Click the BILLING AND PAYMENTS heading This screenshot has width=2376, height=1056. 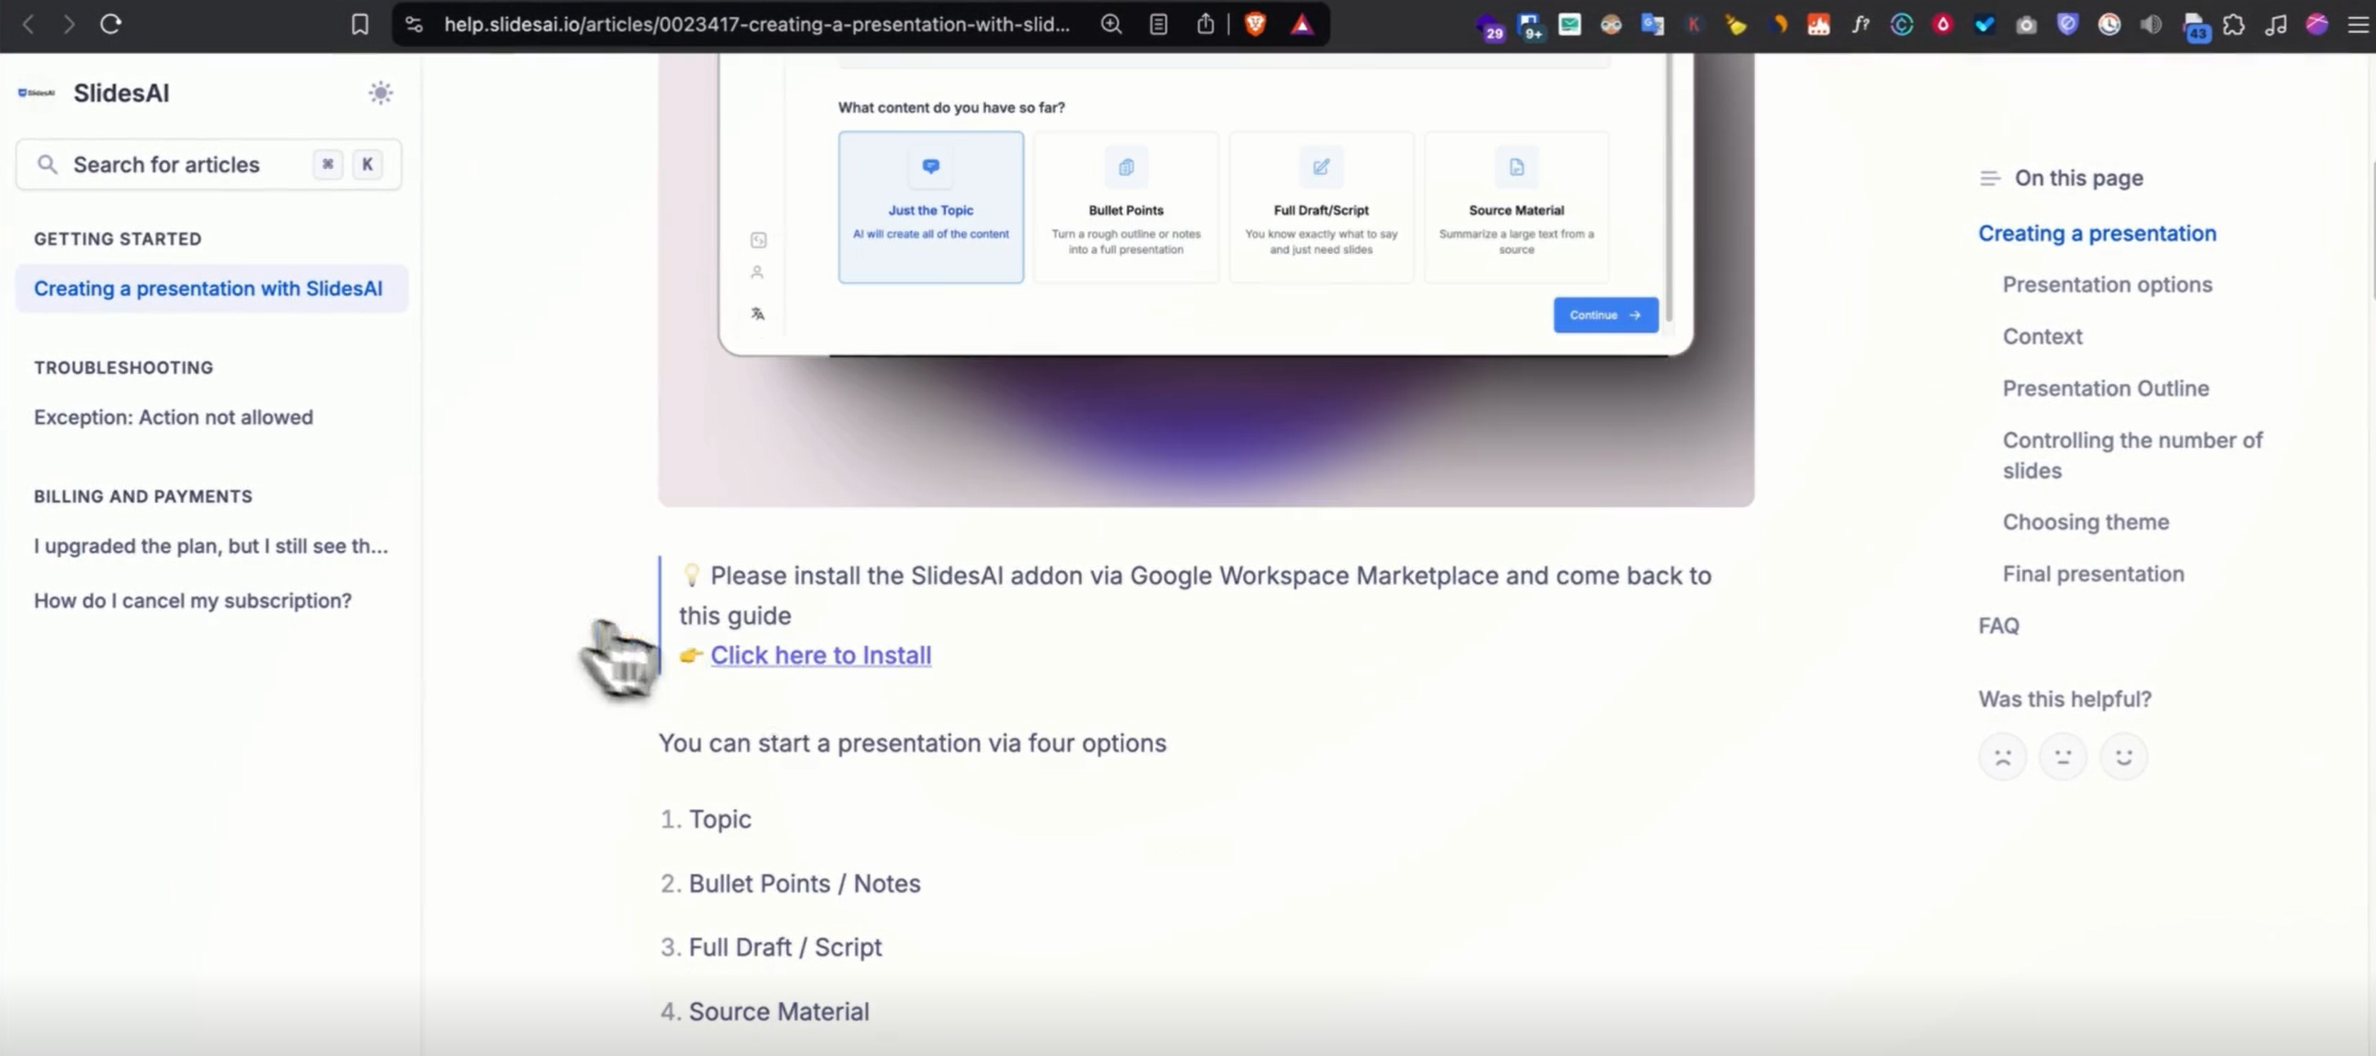[x=143, y=497]
